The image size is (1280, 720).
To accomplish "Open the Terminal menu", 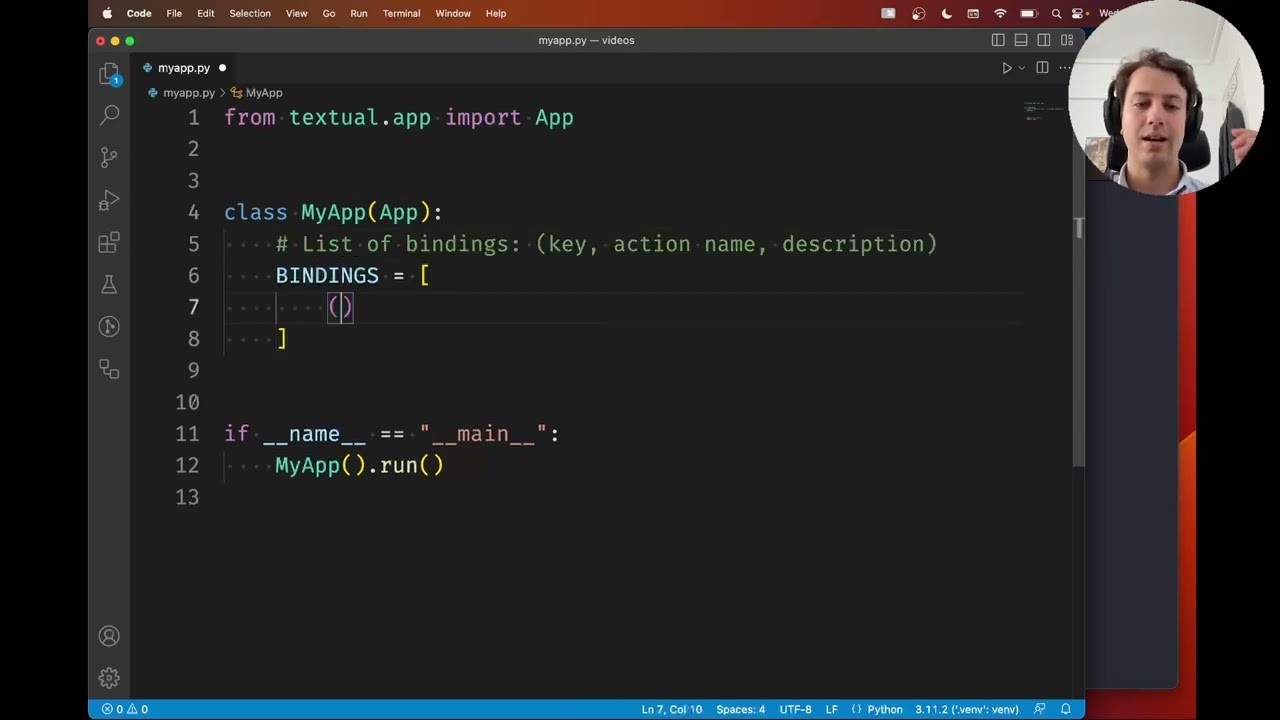I will 401,13.
